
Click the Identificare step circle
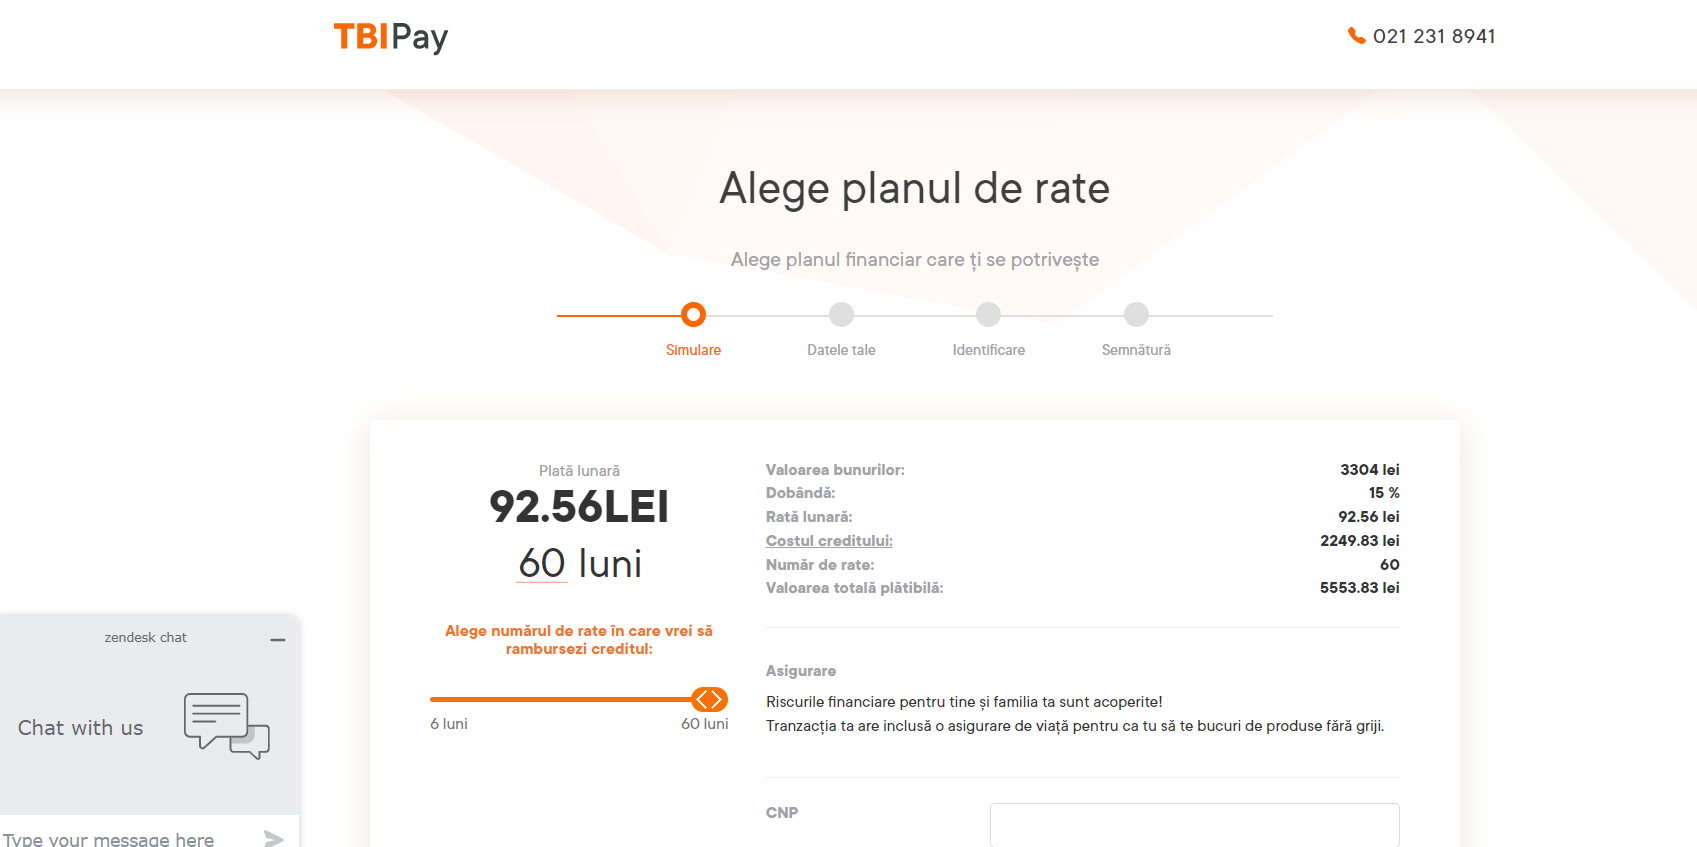tap(988, 314)
